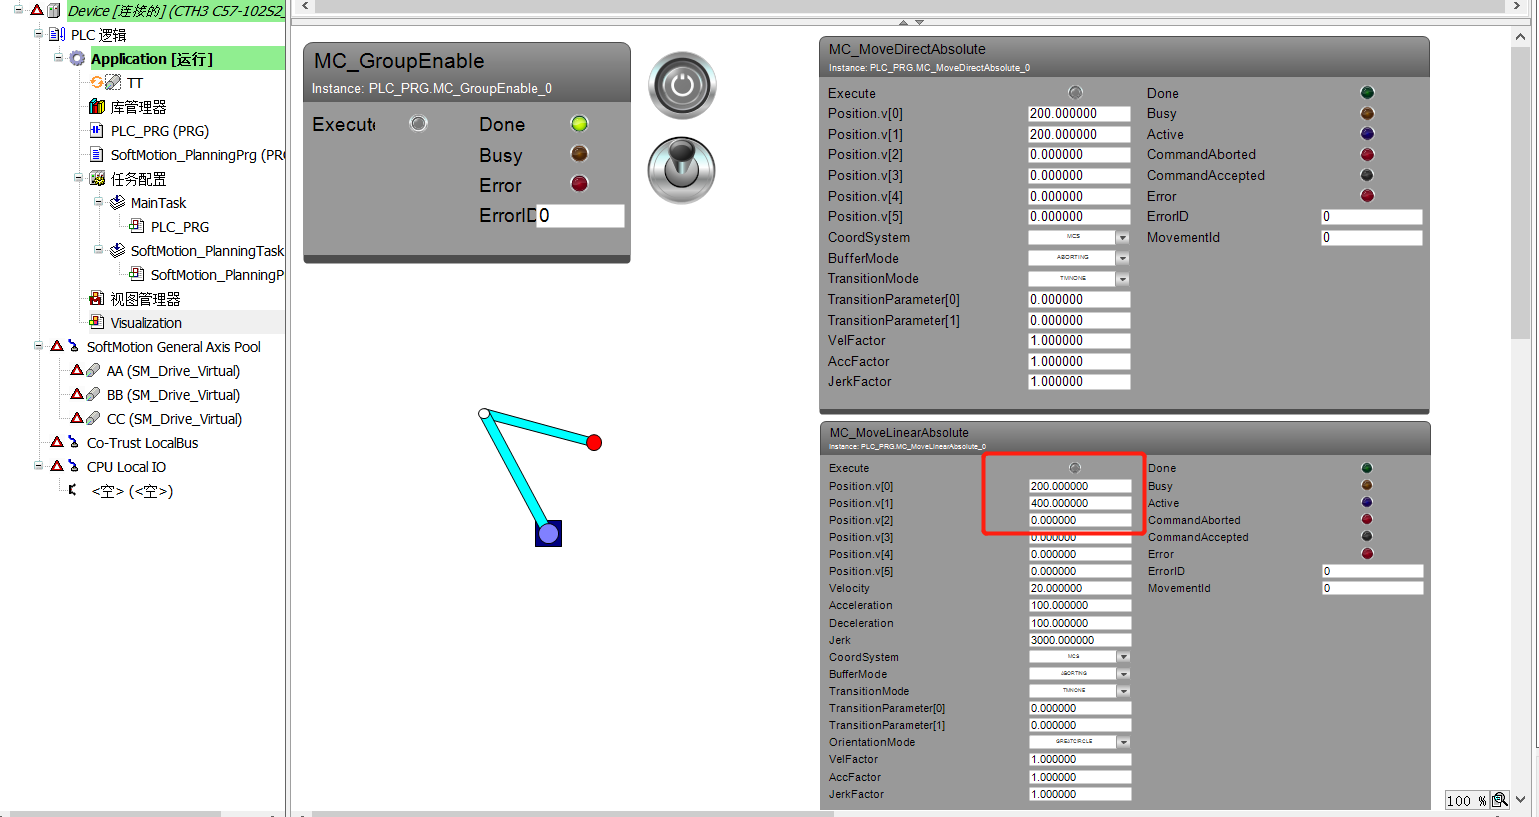Viewport: 1539px width, 817px height.
Task: Click the Done lamp of MC_MoveDirectAbsolute
Action: pyautogui.click(x=1367, y=92)
